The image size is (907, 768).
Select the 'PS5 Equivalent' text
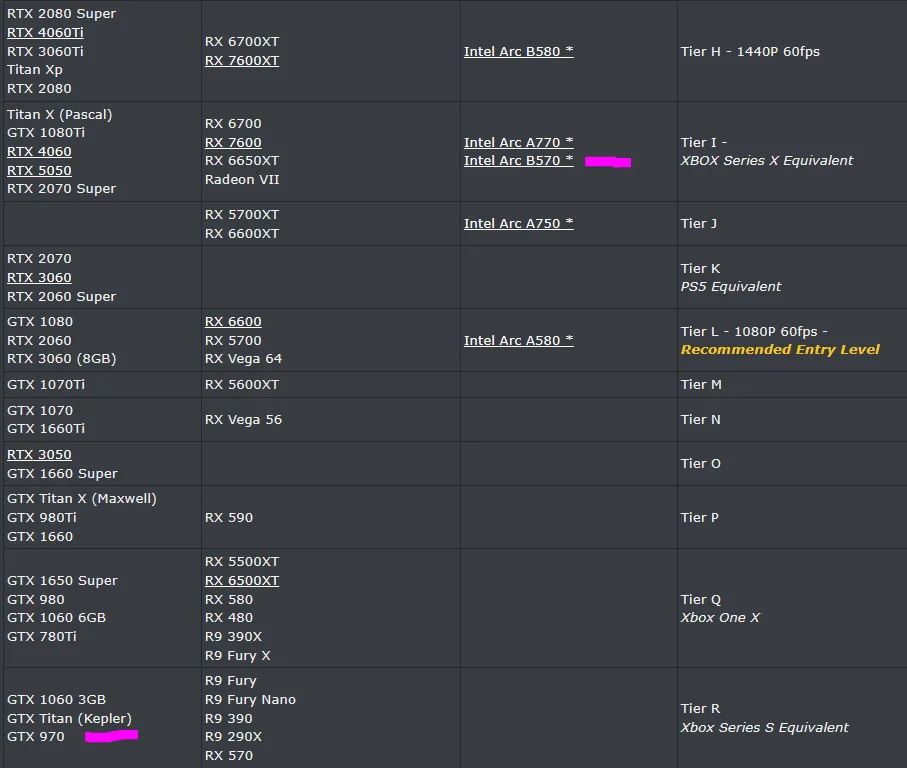coord(731,286)
